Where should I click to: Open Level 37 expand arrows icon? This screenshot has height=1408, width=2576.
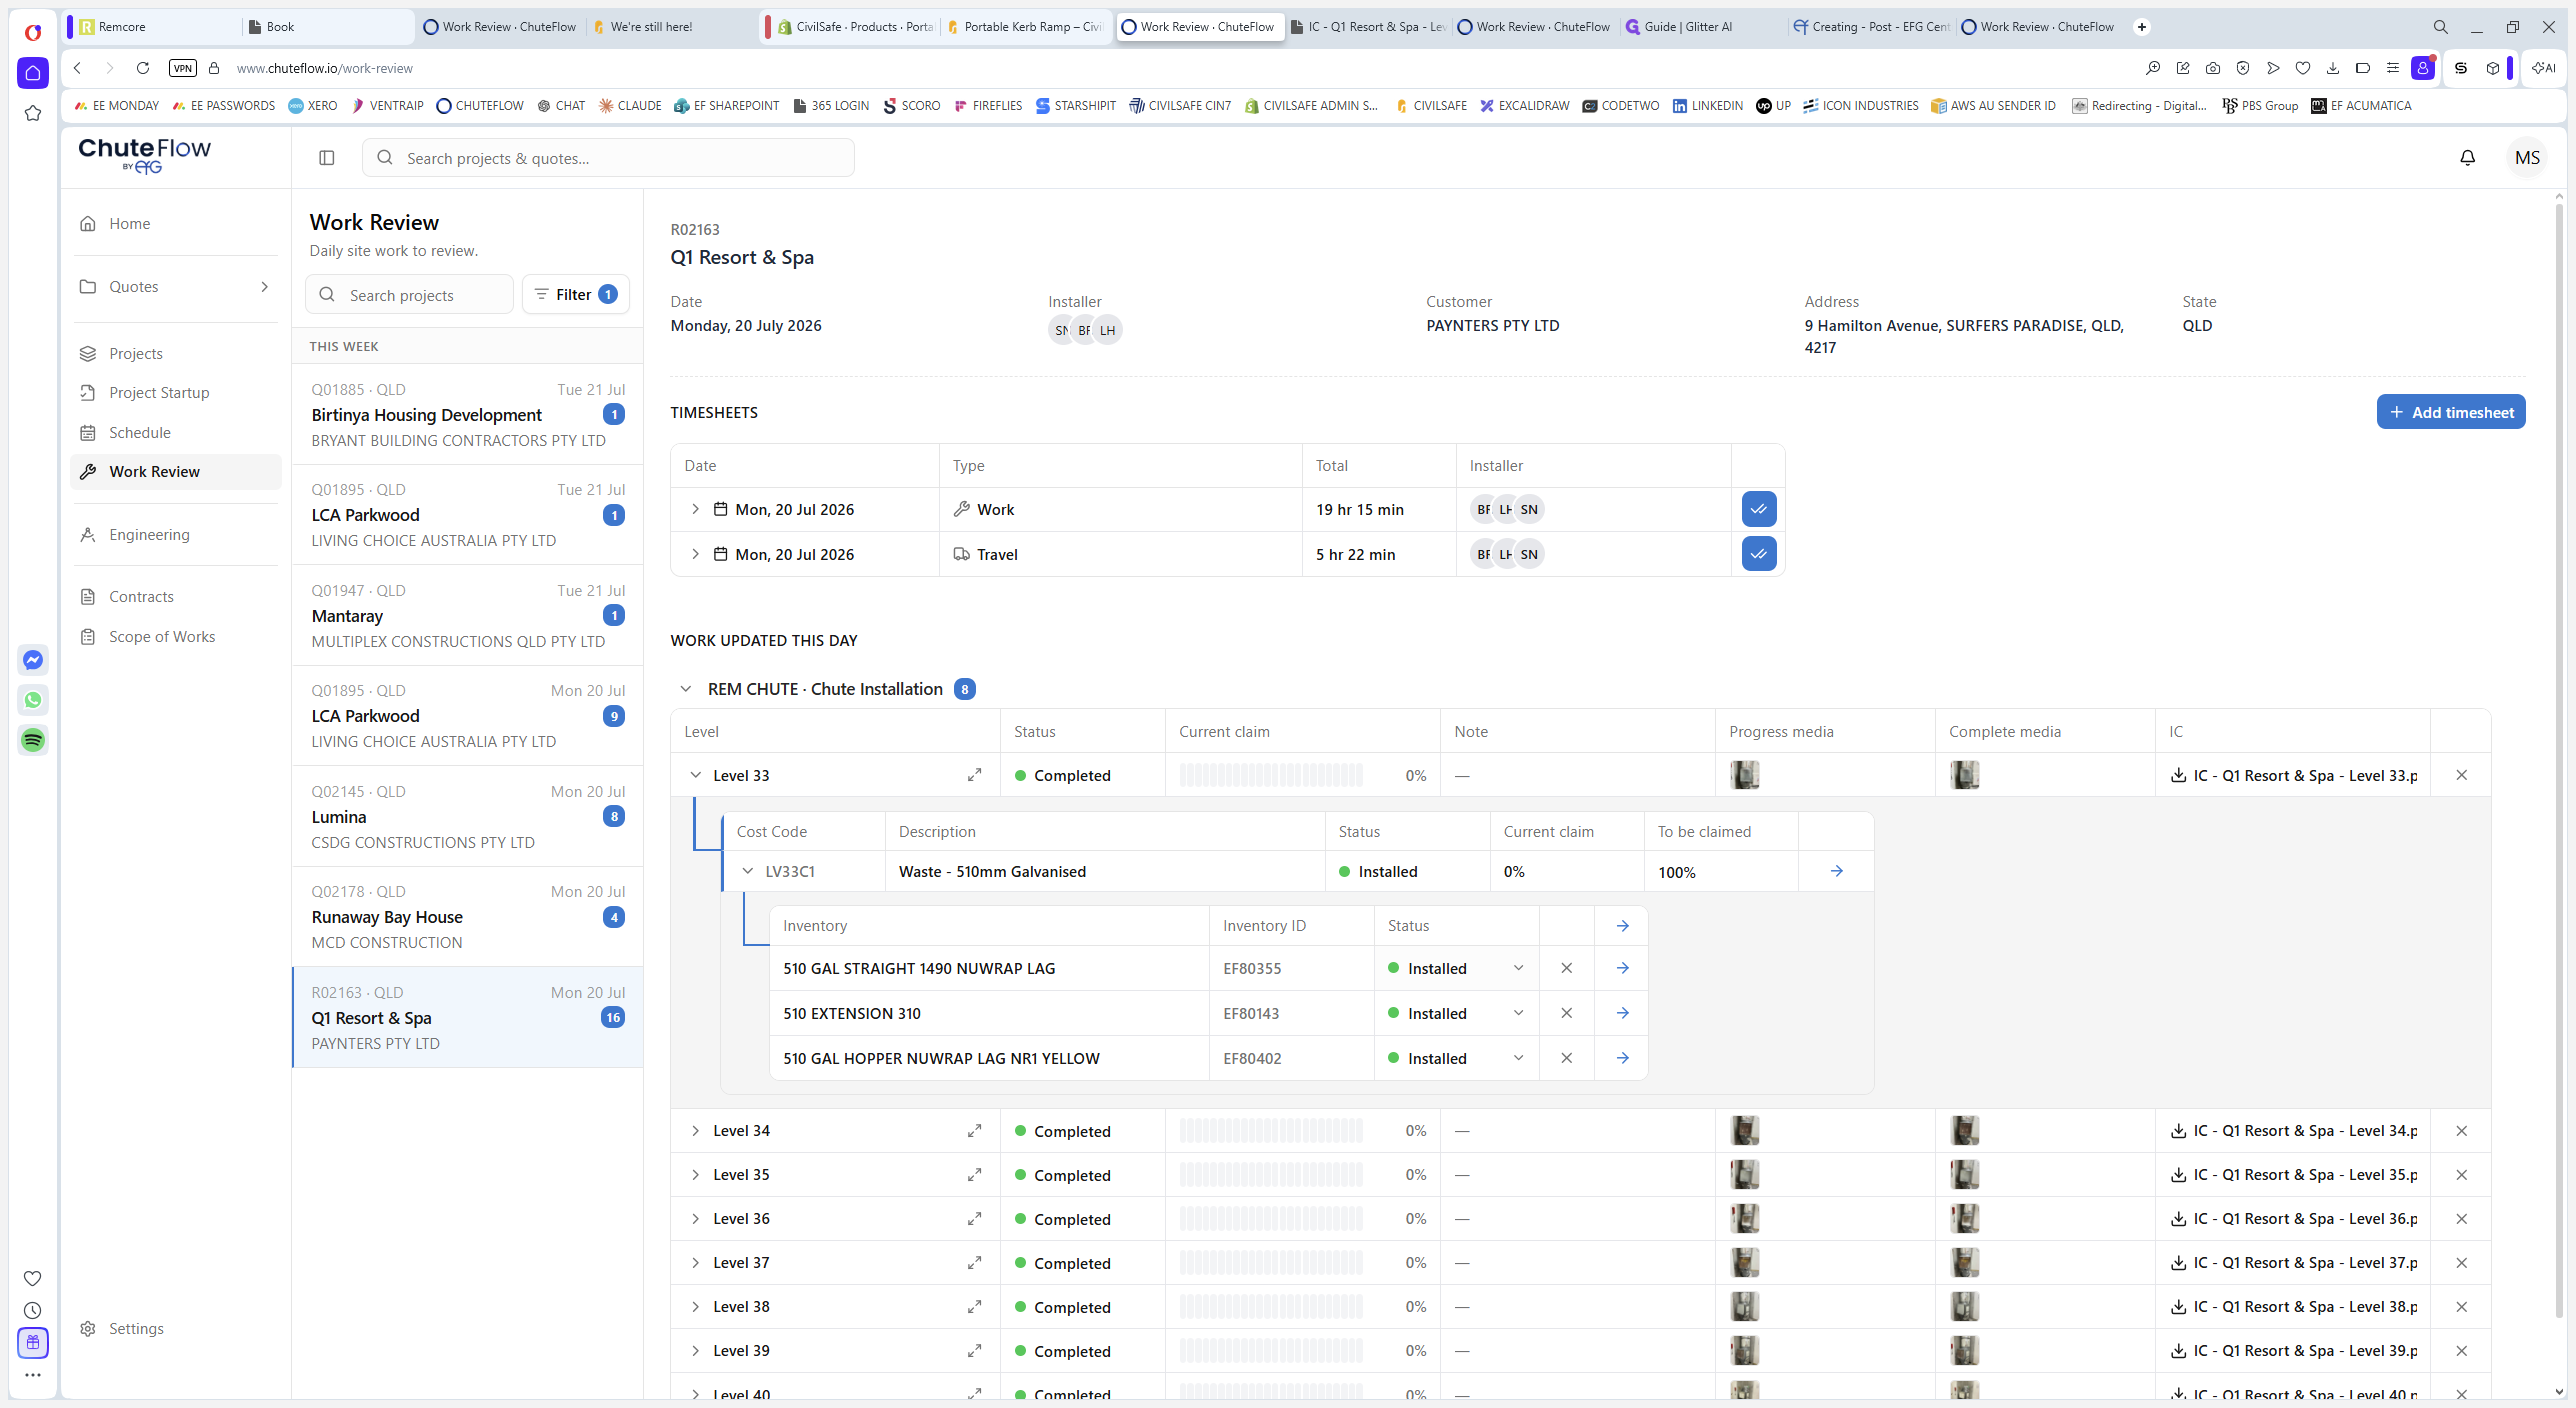(974, 1262)
